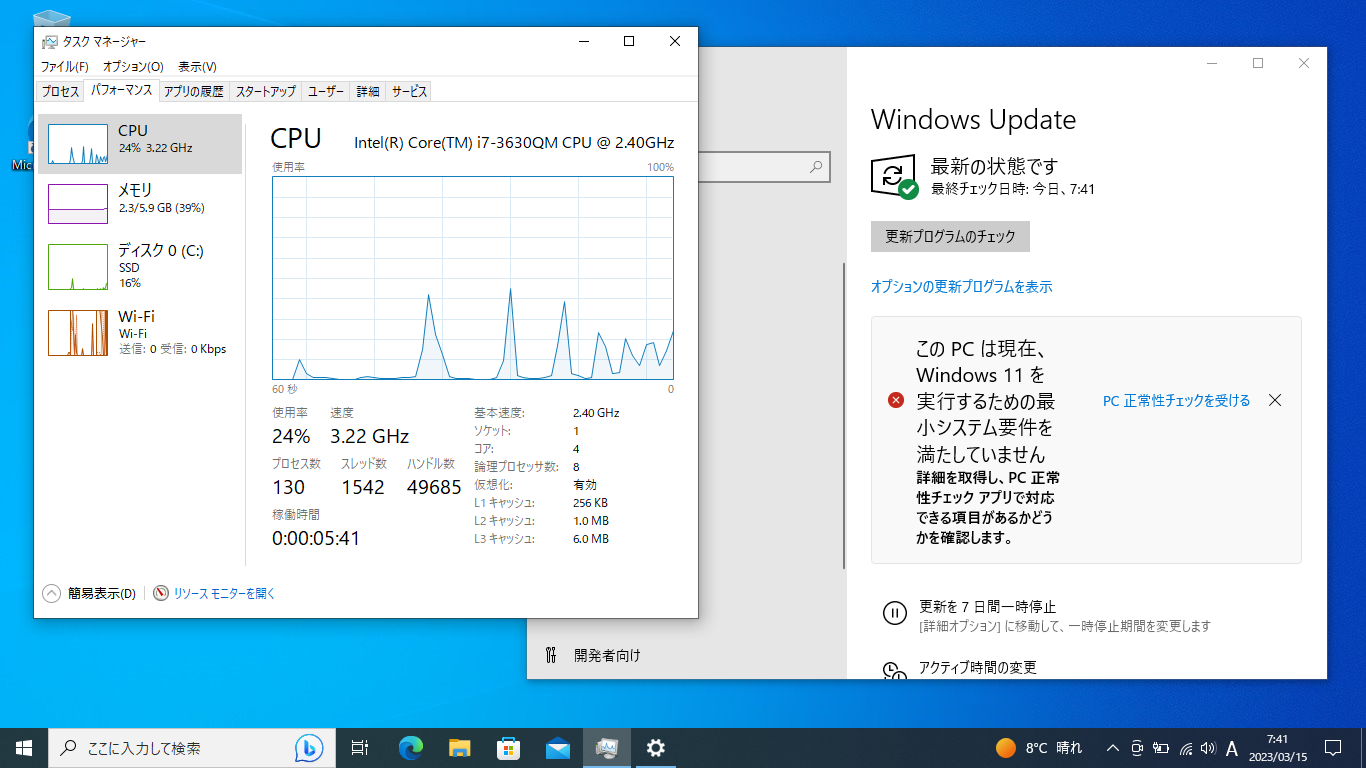Click the pause updates for 7 days icon
The image size is (1366, 768).
tap(894, 613)
